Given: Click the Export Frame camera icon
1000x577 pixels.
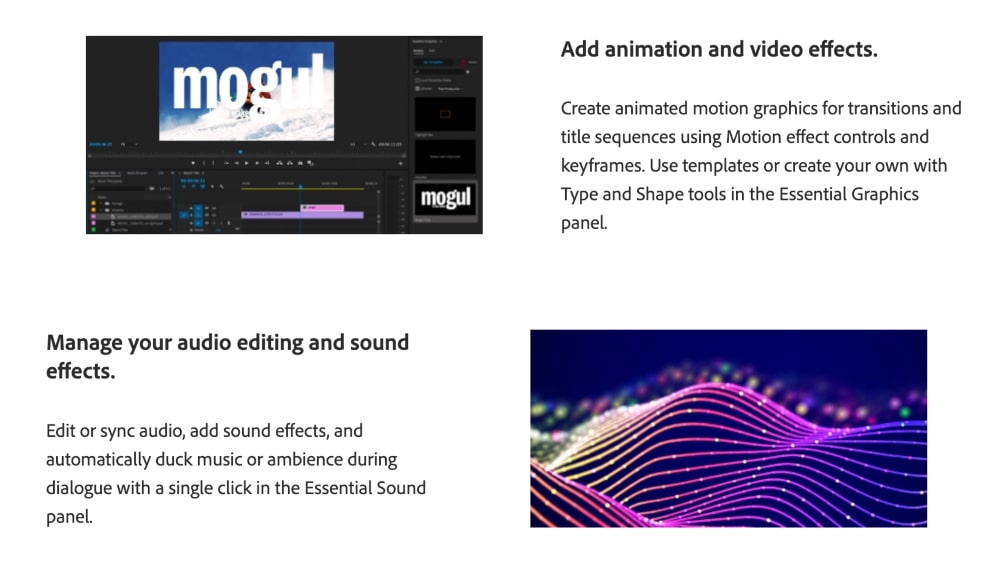Looking at the screenshot, I should (300, 164).
